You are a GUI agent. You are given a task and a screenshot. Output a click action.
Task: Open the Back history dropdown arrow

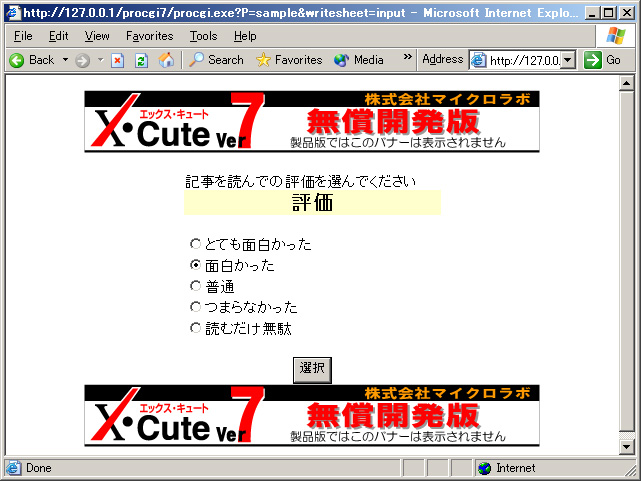point(65,60)
